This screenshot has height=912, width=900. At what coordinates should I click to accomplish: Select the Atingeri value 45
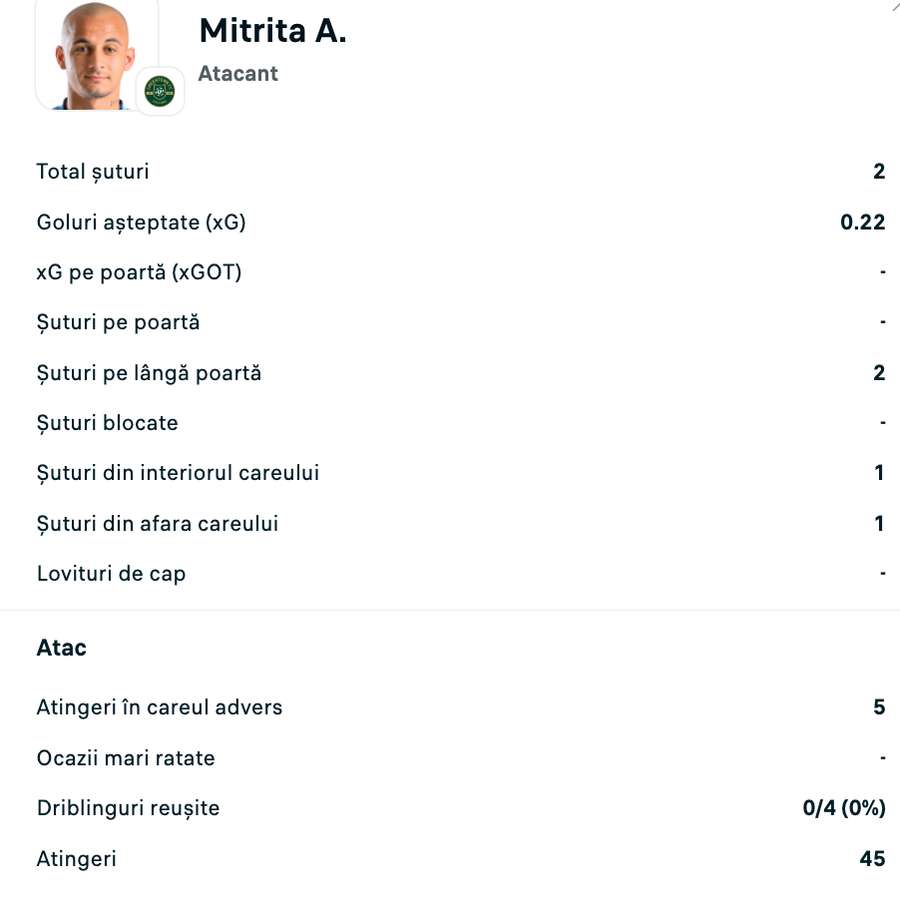(873, 858)
